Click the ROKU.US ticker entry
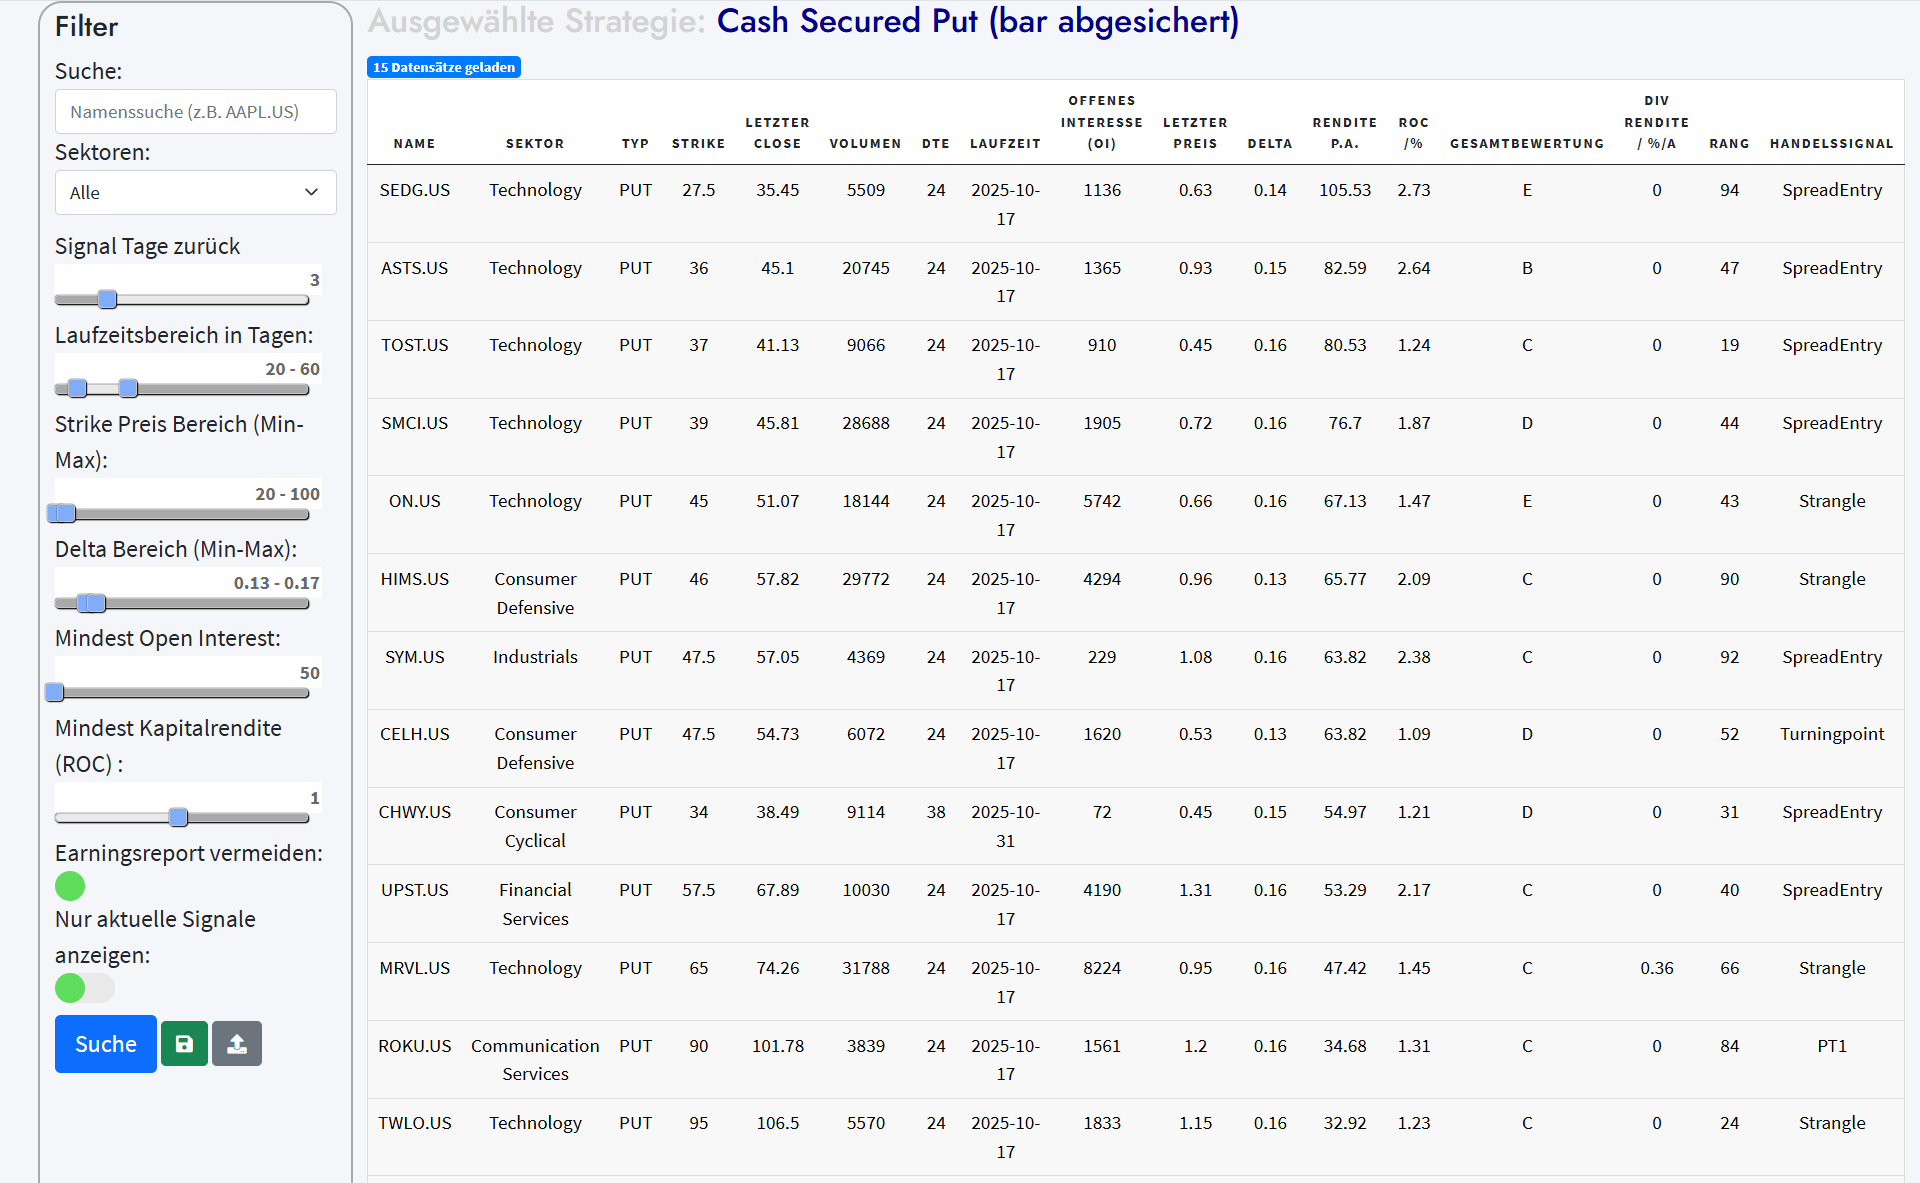Viewport: 1920px width, 1183px height. (x=414, y=1046)
